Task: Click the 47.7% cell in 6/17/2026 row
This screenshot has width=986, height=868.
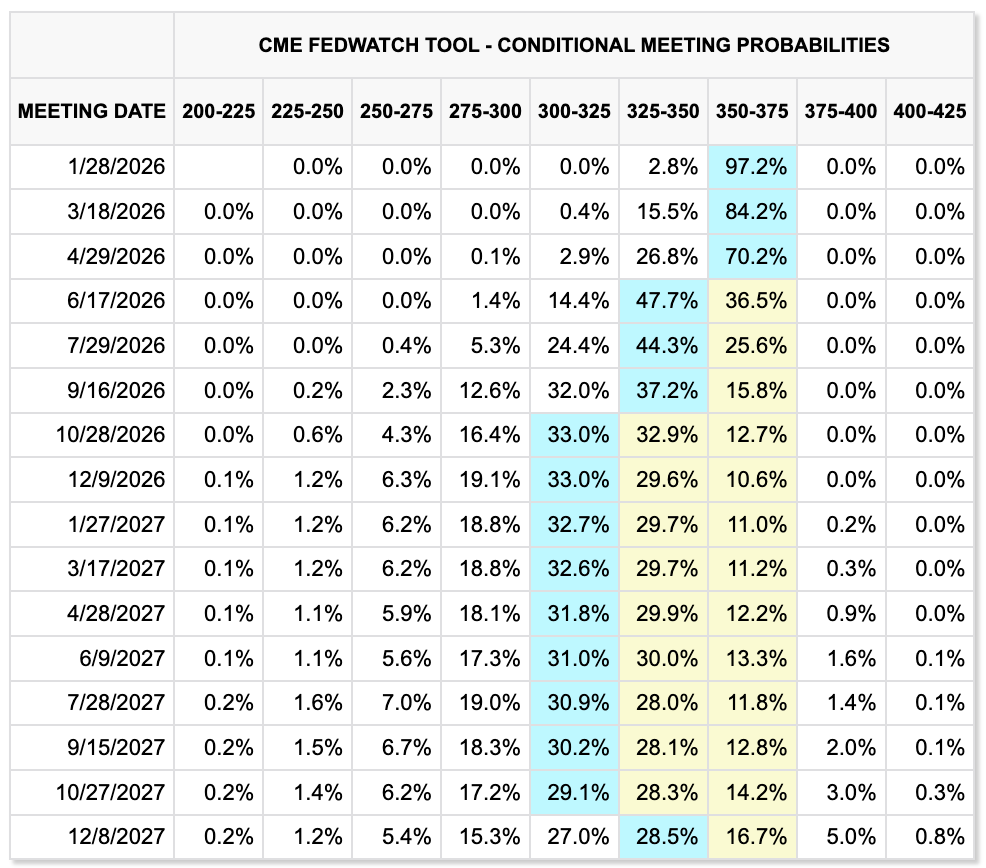Action: click(662, 301)
